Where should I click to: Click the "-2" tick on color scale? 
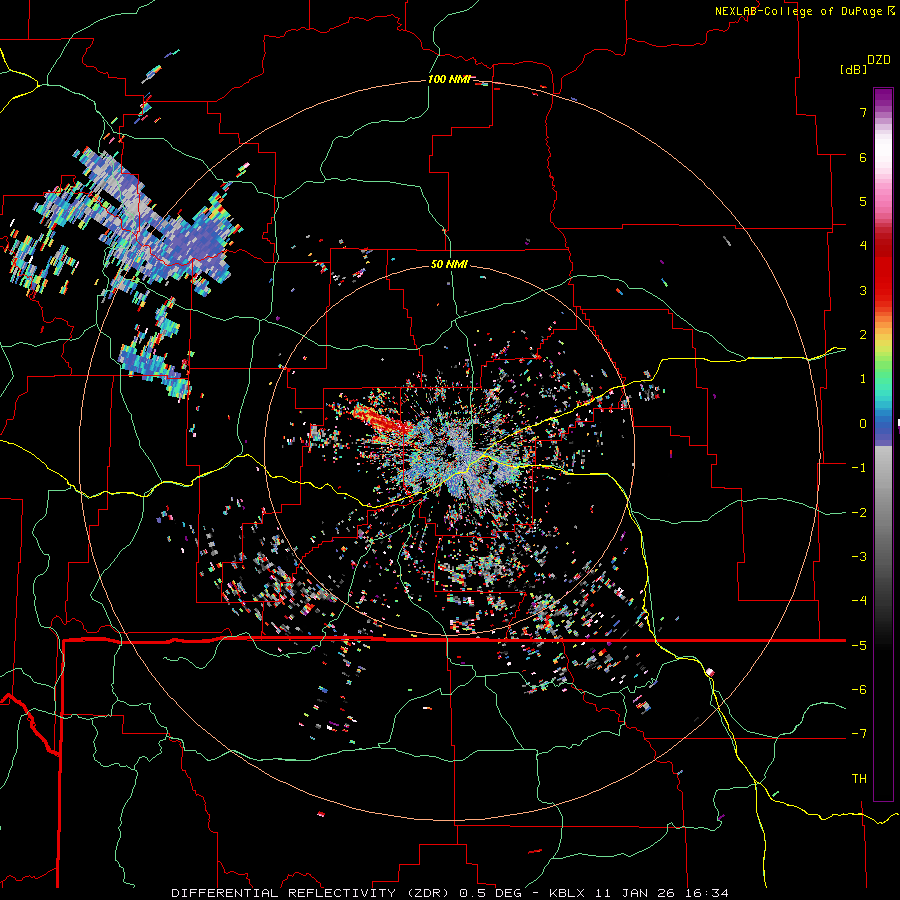859,513
